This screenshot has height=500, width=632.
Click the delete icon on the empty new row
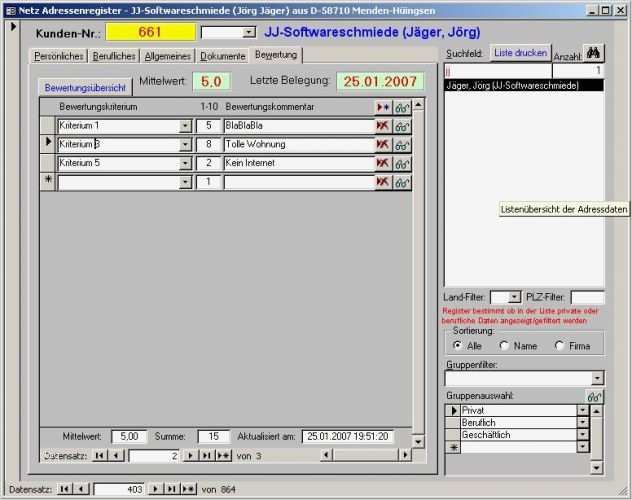click(x=383, y=182)
